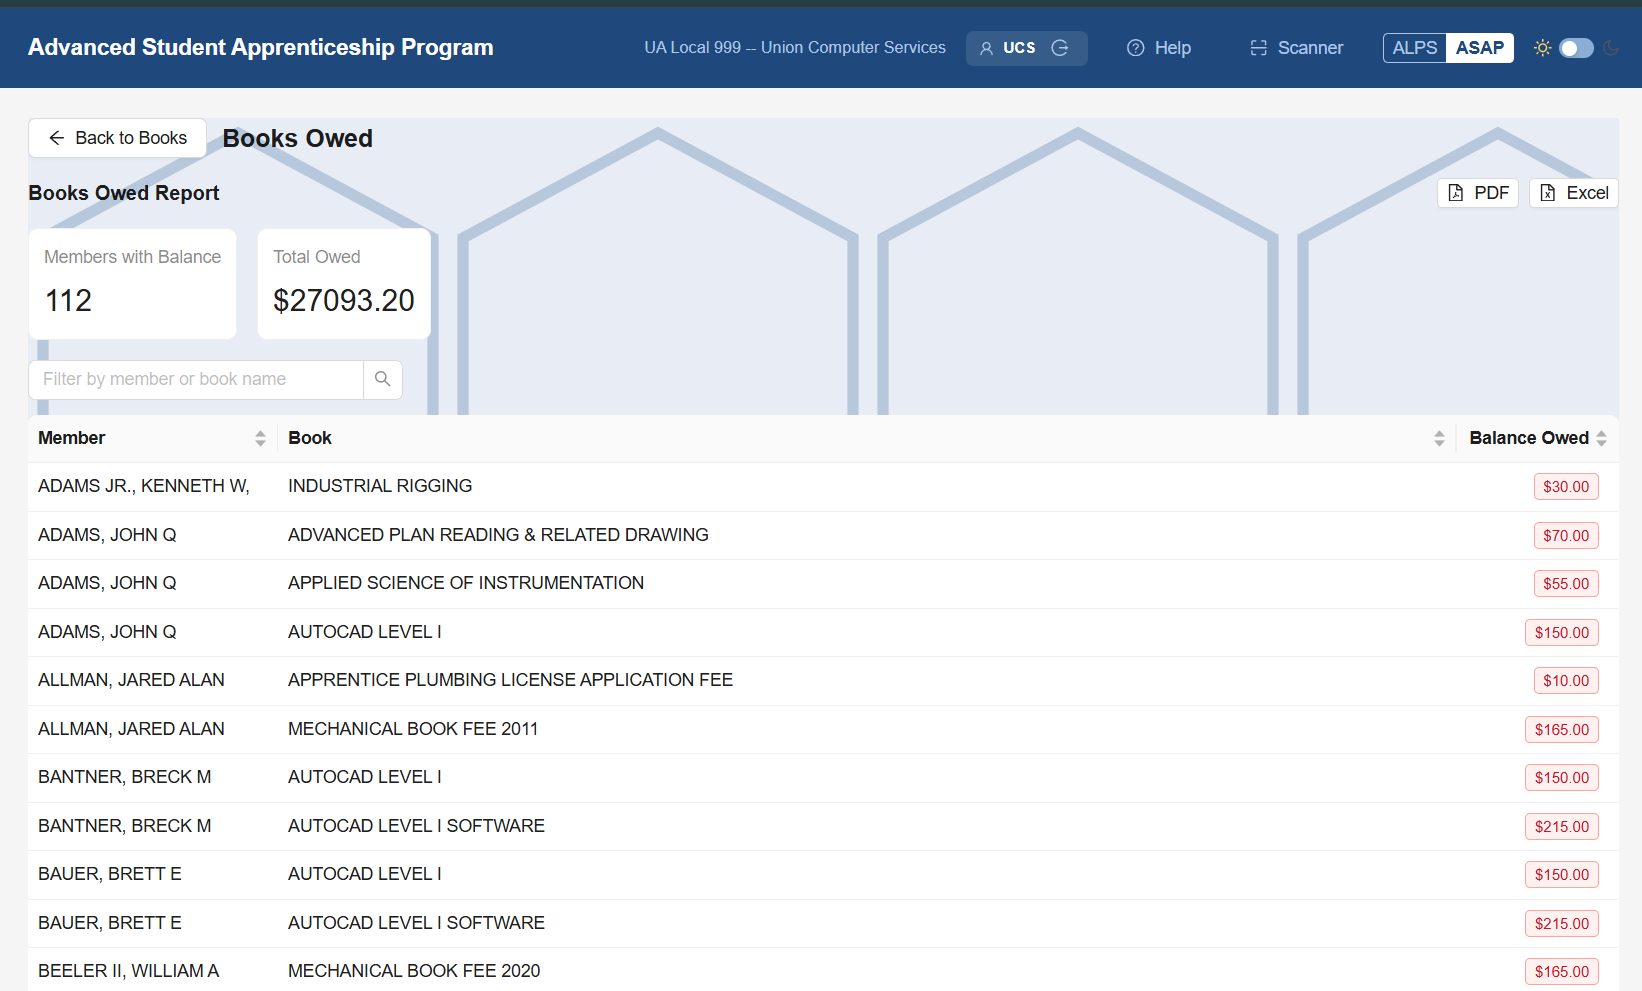Click the moon dark-mode icon
1642x991 pixels.
pos(1610,48)
